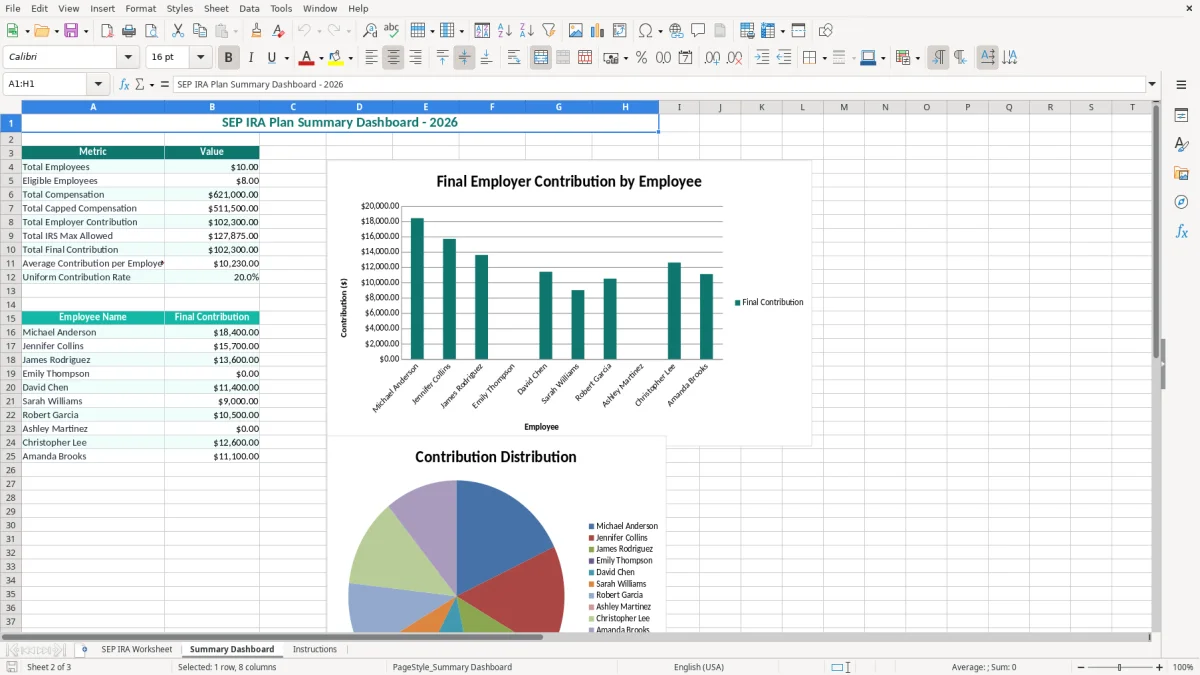The height and width of the screenshot is (675, 1200).
Task: Open the Data menu
Action: 250,8
